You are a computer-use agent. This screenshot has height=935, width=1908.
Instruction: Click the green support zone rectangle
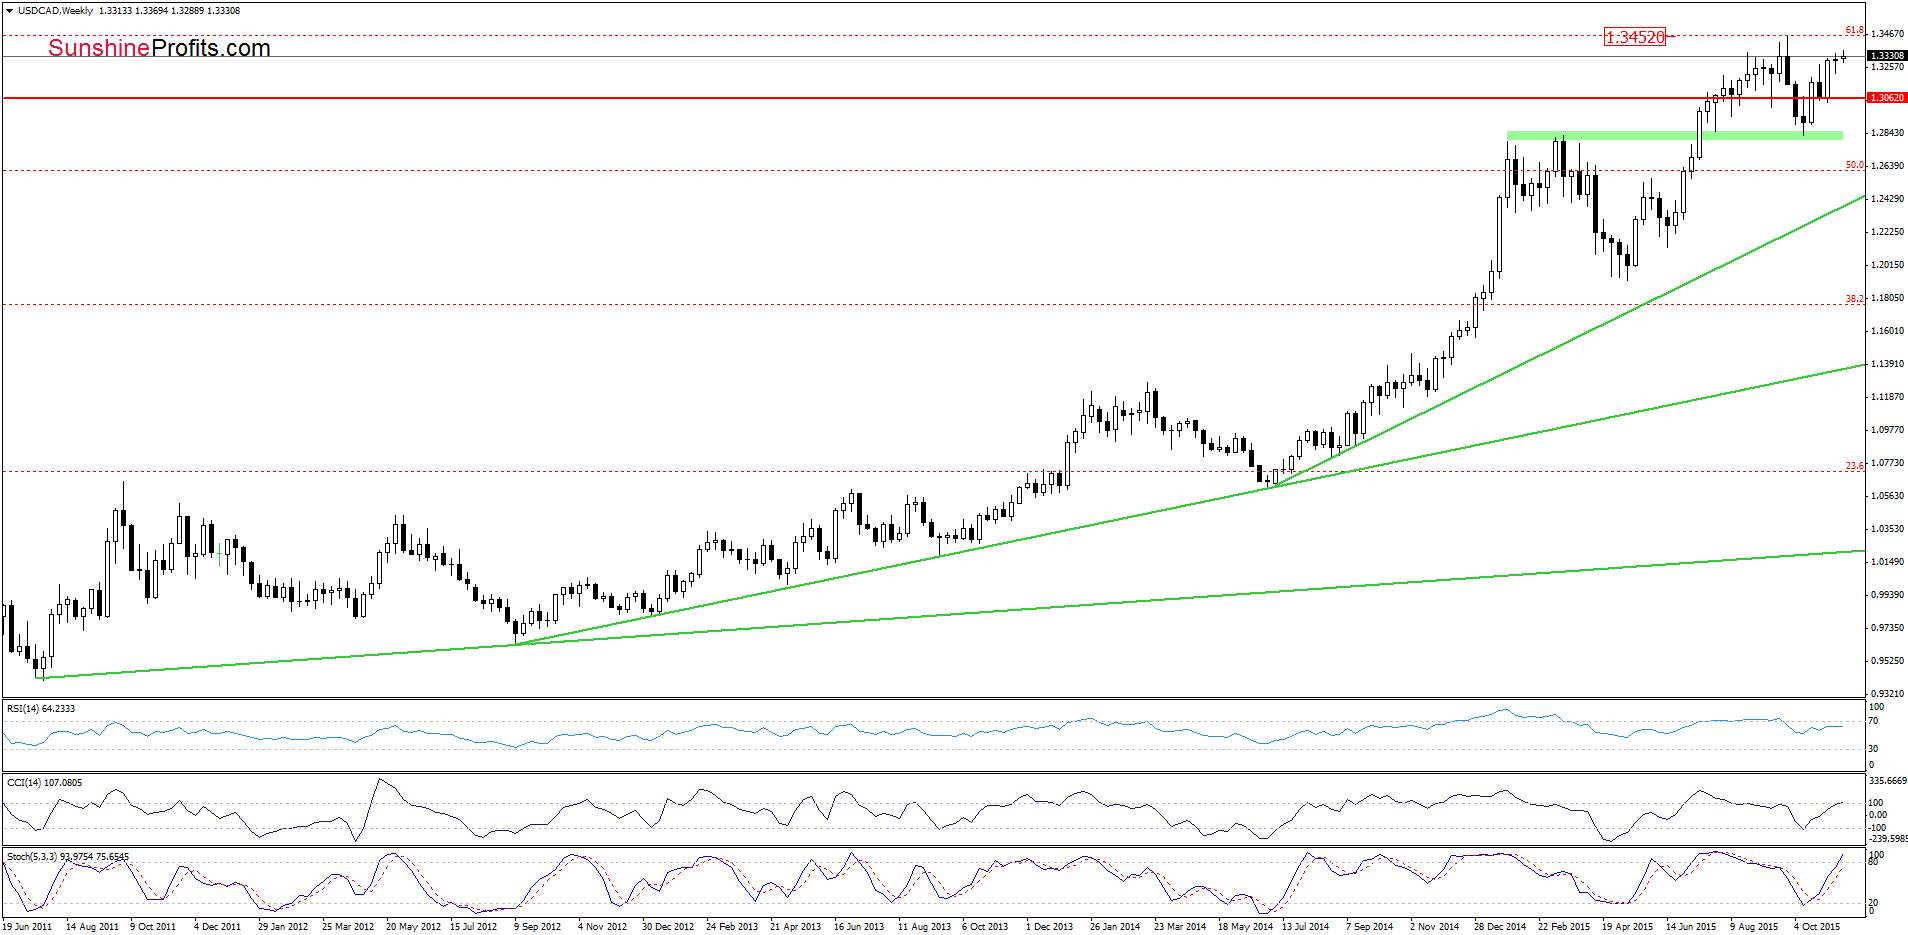(x=1675, y=135)
